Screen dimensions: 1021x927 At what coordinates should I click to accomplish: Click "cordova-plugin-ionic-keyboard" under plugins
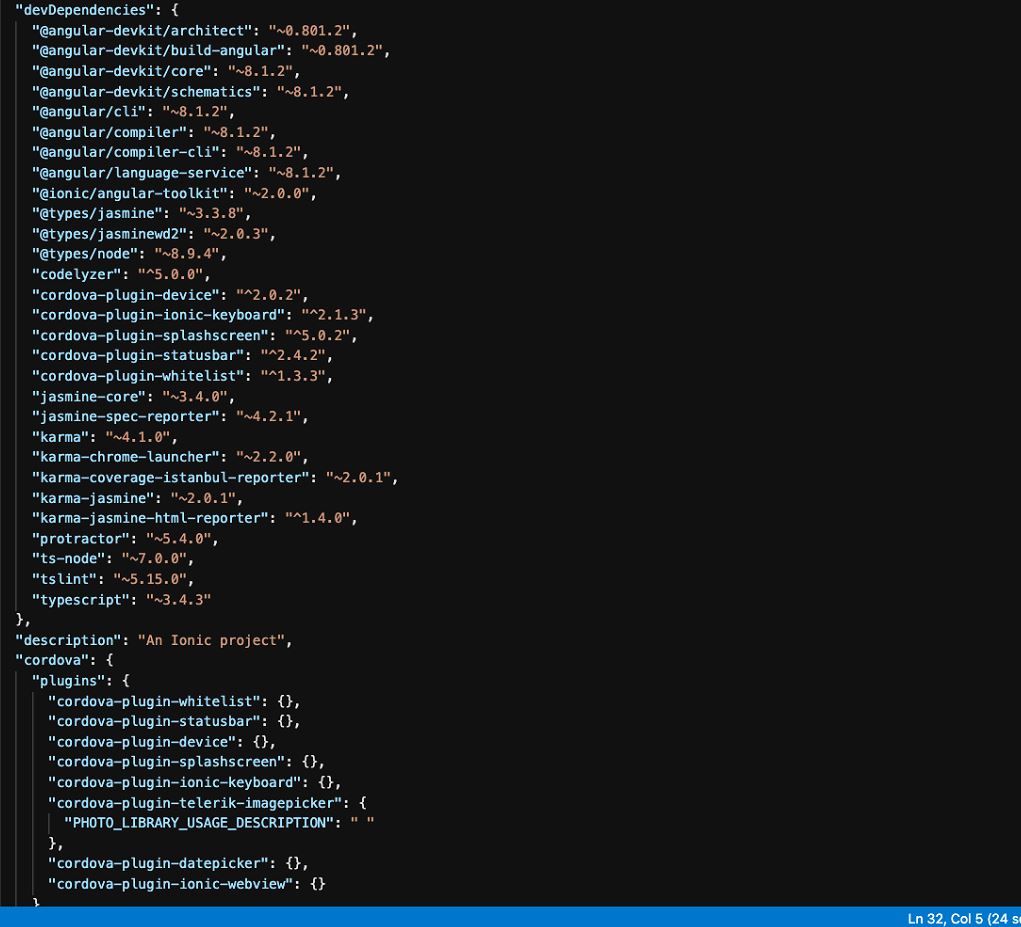pyautogui.click(x=175, y=782)
